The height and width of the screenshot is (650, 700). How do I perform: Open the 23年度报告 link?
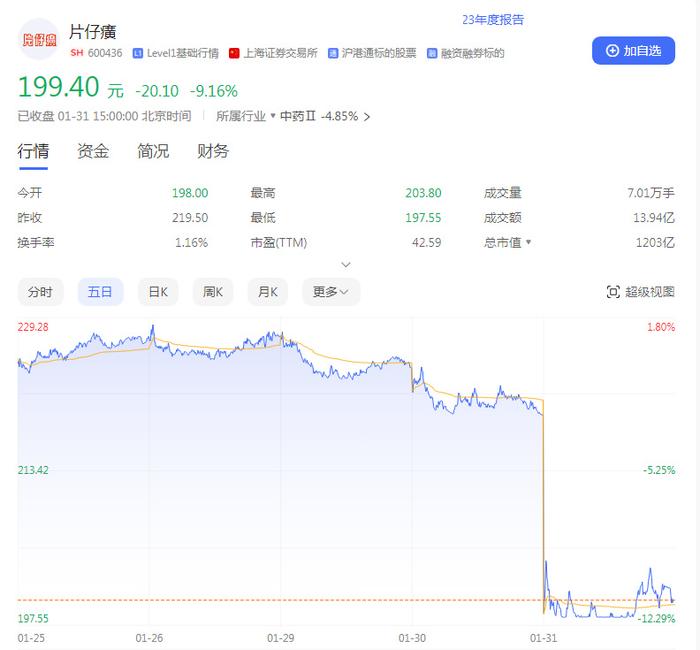coord(493,20)
